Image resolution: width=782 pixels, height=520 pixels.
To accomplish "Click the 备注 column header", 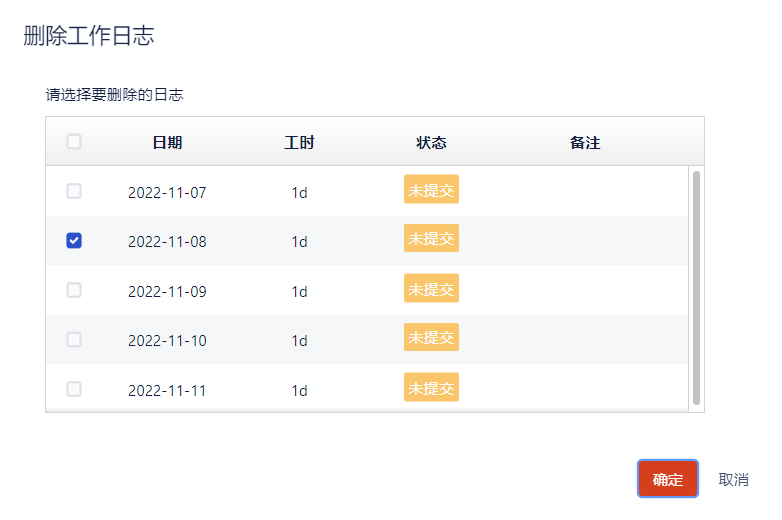I will click(585, 142).
